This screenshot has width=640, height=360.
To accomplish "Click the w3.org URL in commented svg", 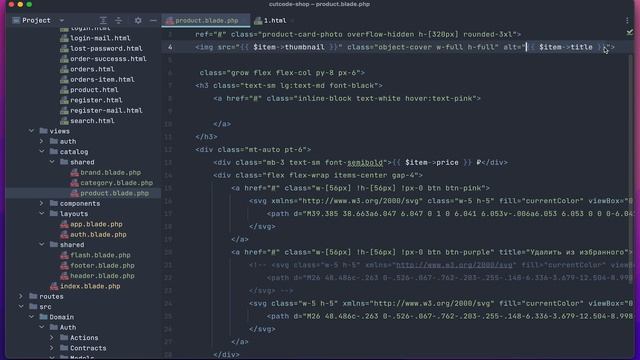I will point(454,265).
